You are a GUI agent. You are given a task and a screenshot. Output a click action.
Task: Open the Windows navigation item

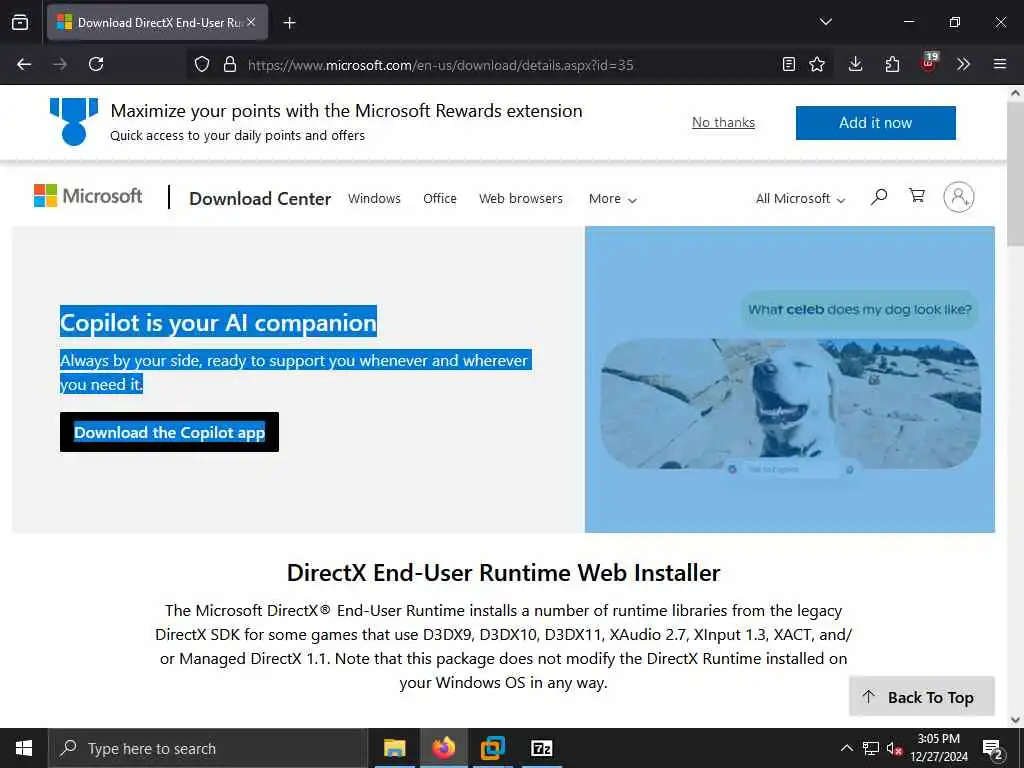click(374, 199)
